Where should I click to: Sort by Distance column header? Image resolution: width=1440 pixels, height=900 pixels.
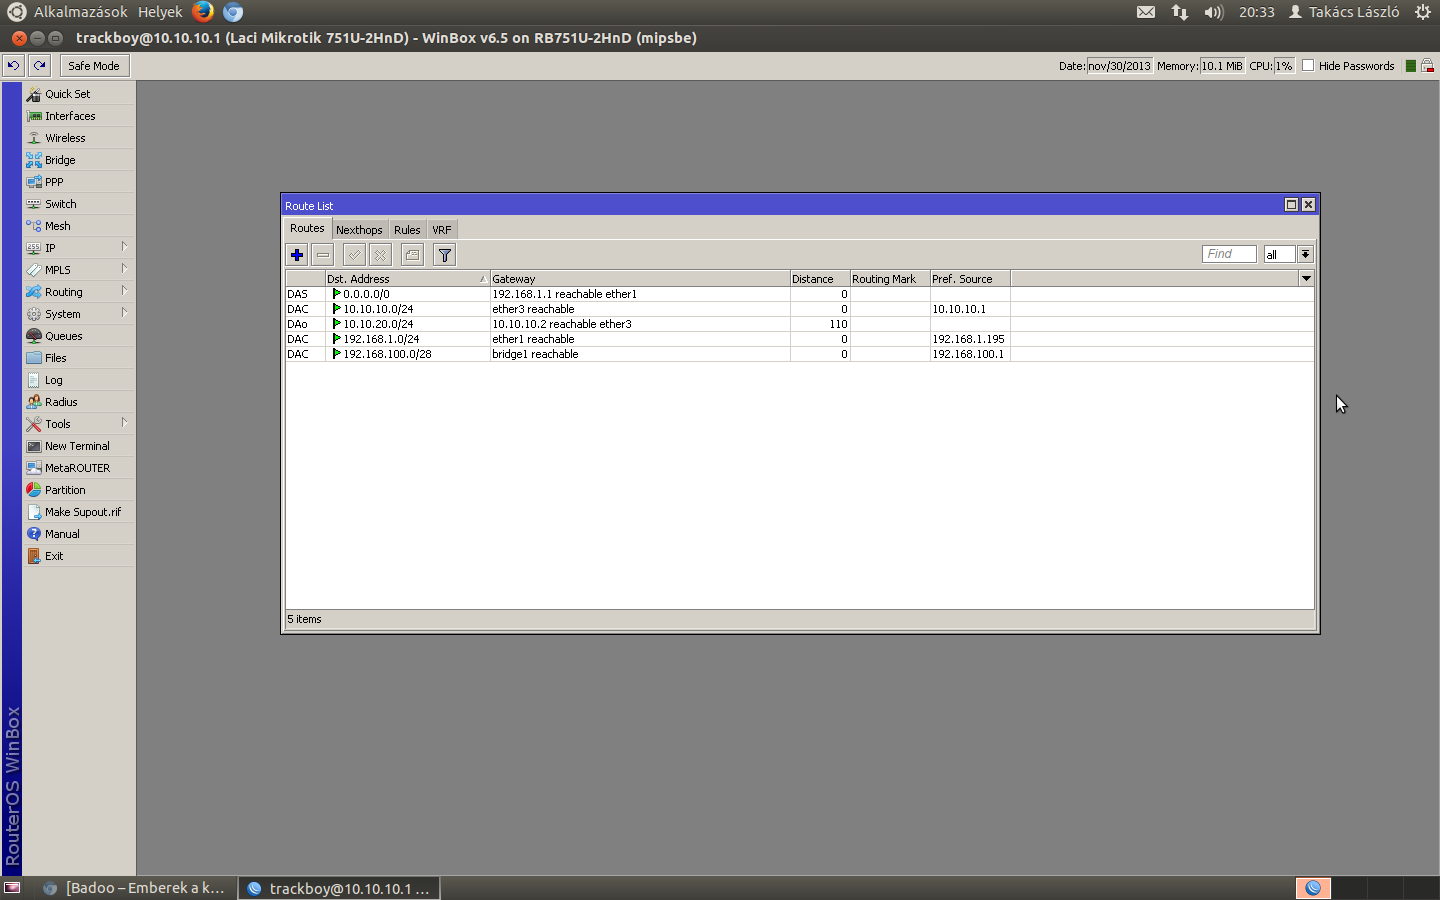click(x=820, y=279)
